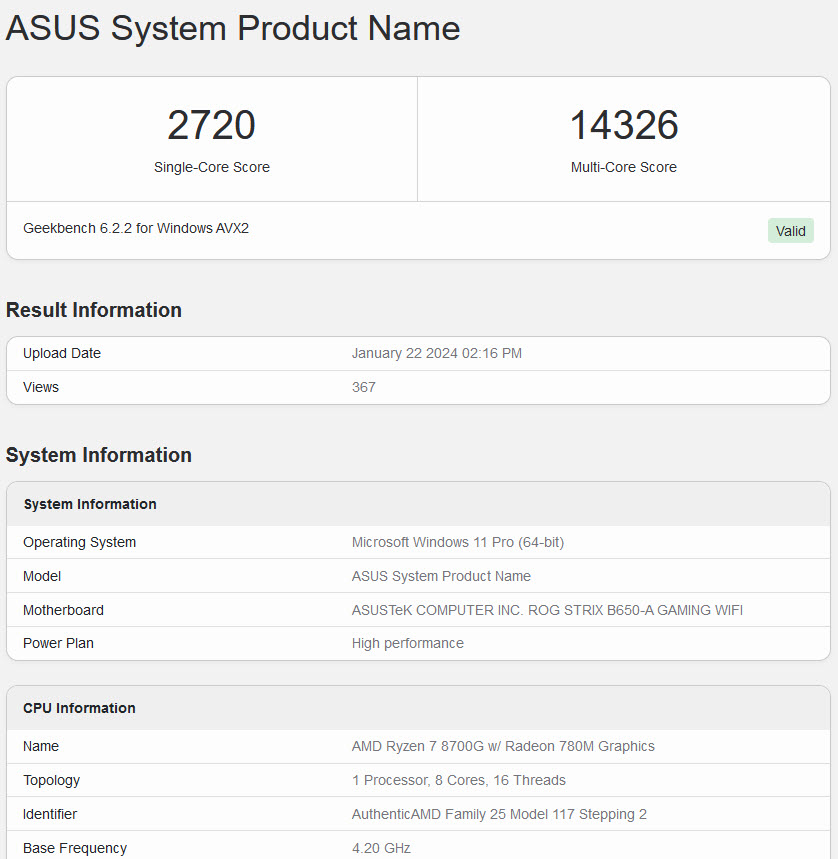Click the AuthenticAMD Identifier value
This screenshot has width=838, height=859.
pyautogui.click(x=498, y=814)
